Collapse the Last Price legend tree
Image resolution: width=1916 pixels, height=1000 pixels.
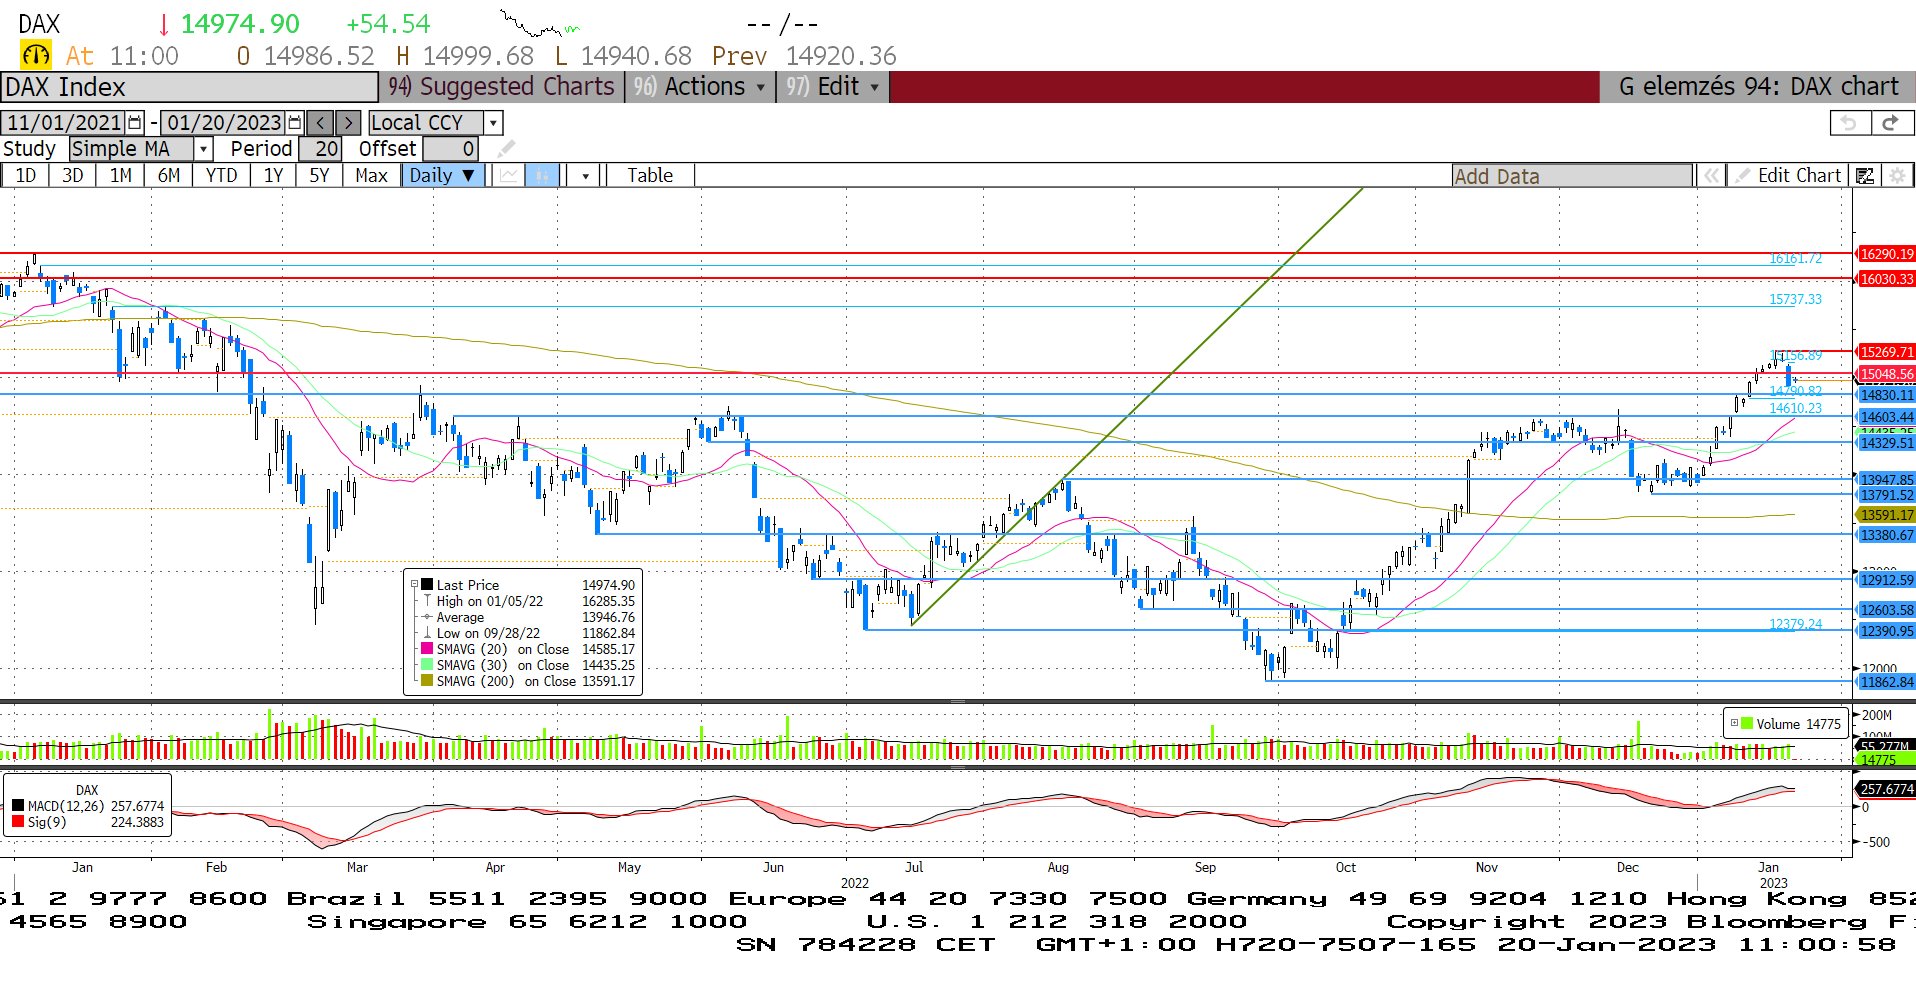click(414, 585)
